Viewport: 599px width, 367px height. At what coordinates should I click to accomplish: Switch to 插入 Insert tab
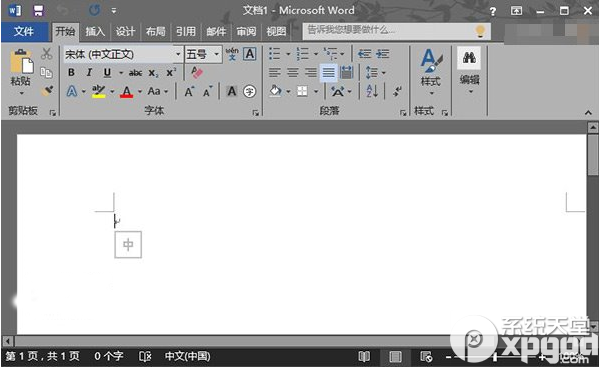[x=95, y=31]
